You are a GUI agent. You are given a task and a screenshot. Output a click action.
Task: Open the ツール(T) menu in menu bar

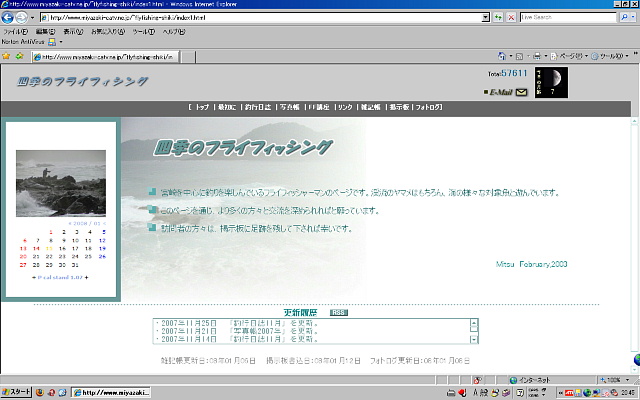pos(144,31)
